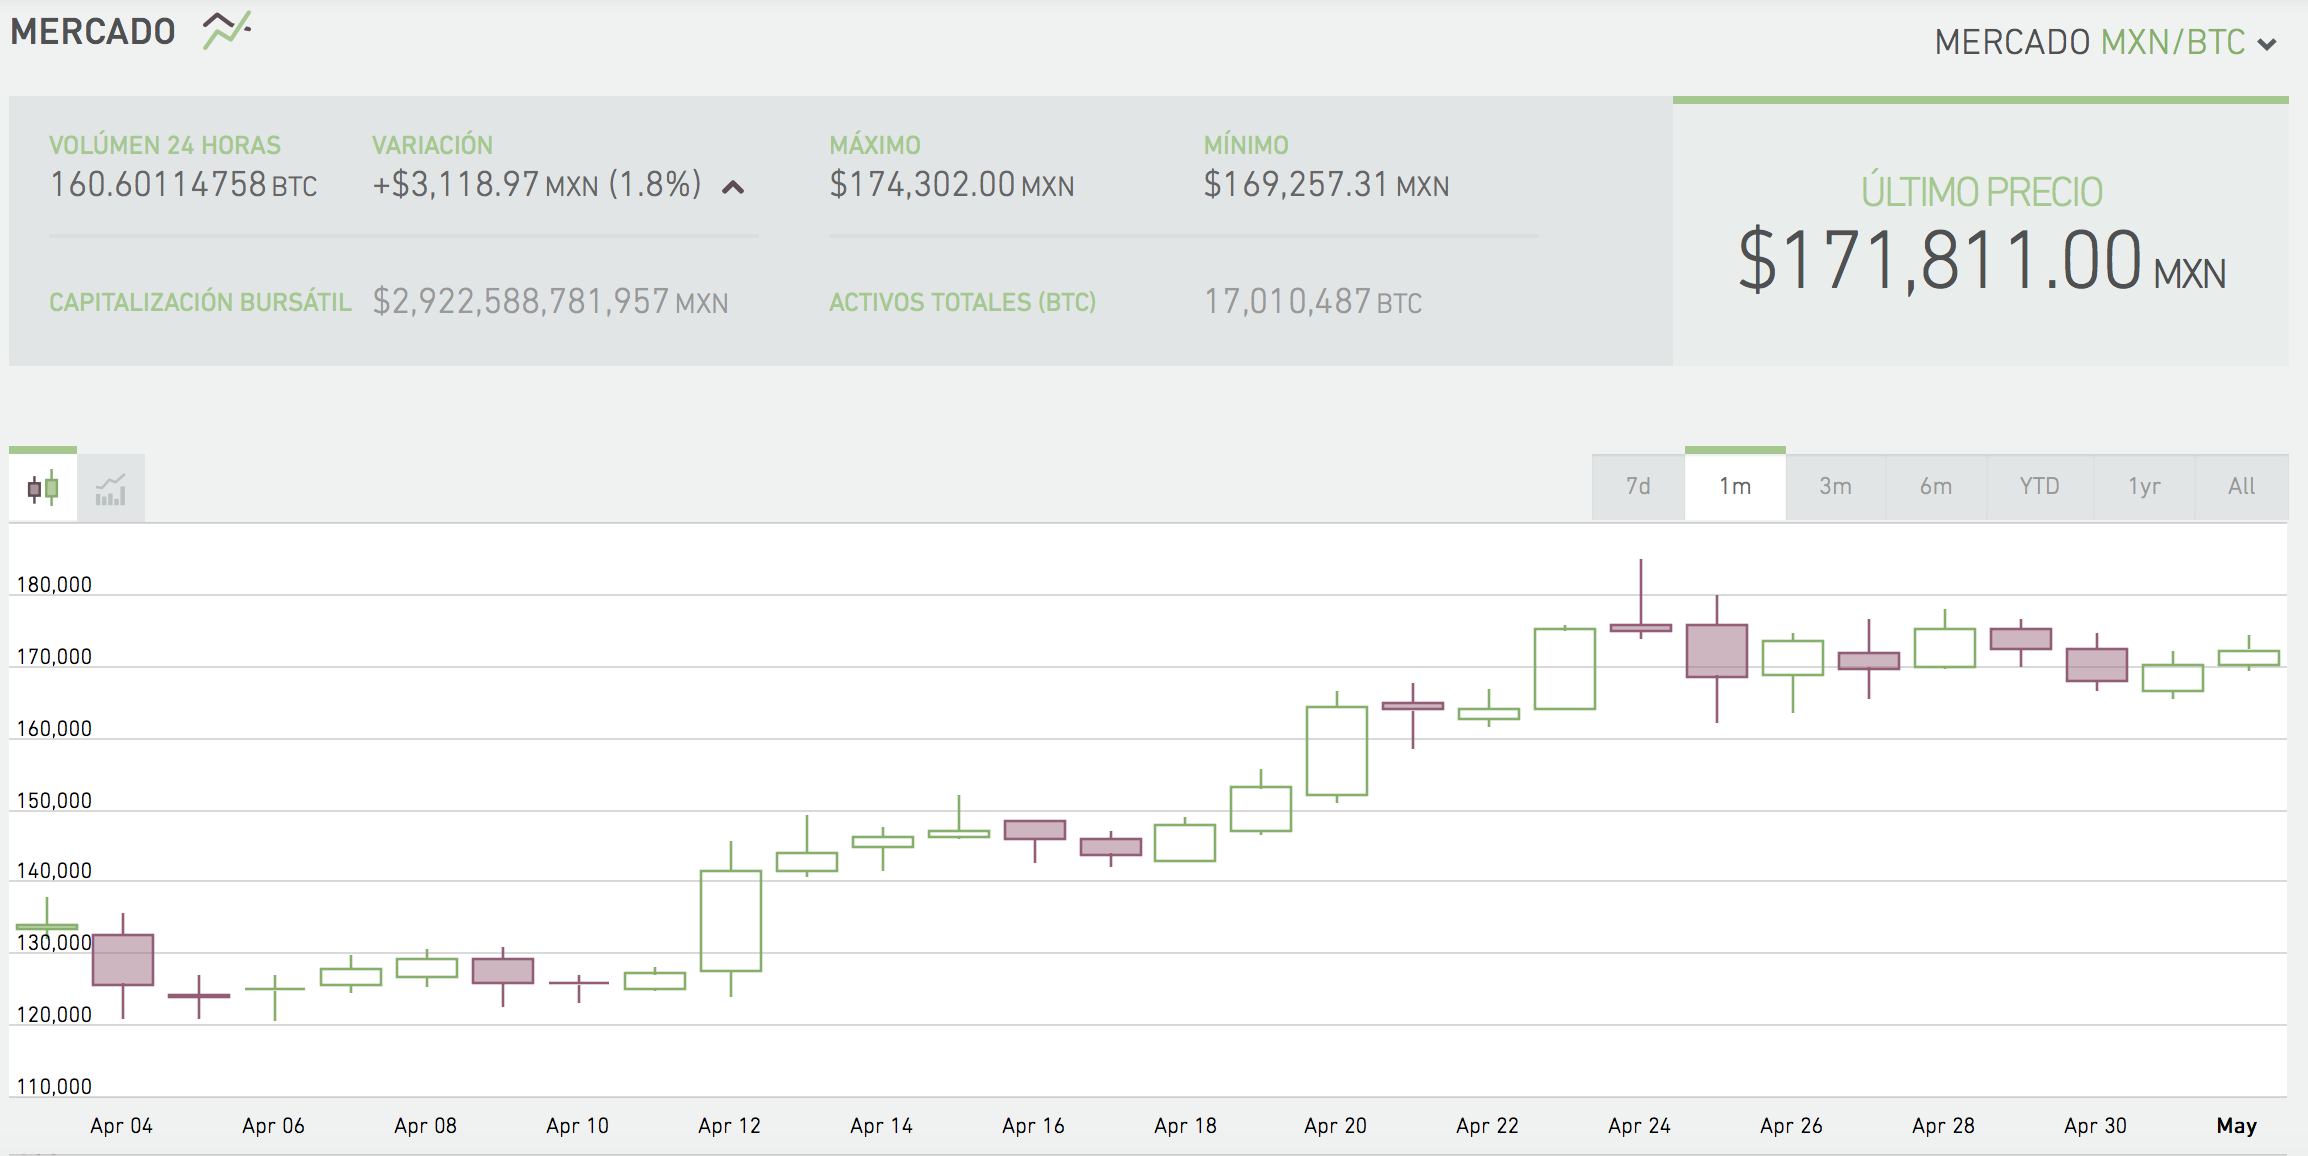Click the Activos Totales value 17,010,487 BTC
The image size is (2308, 1156).
(x=1312, y=302)
